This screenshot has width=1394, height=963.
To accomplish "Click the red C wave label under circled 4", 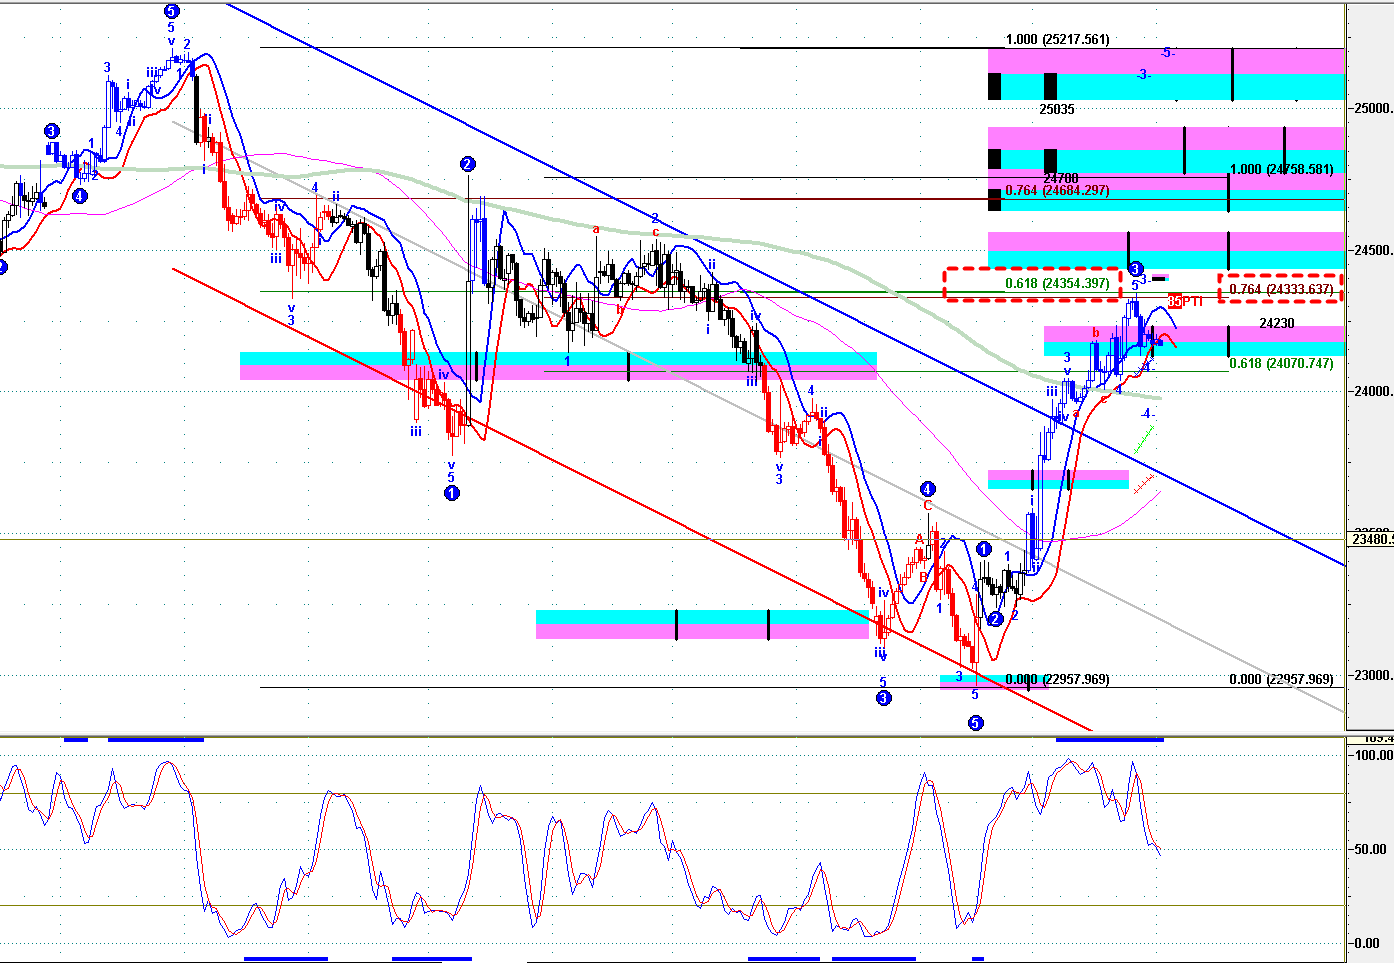I will point(928,506).
